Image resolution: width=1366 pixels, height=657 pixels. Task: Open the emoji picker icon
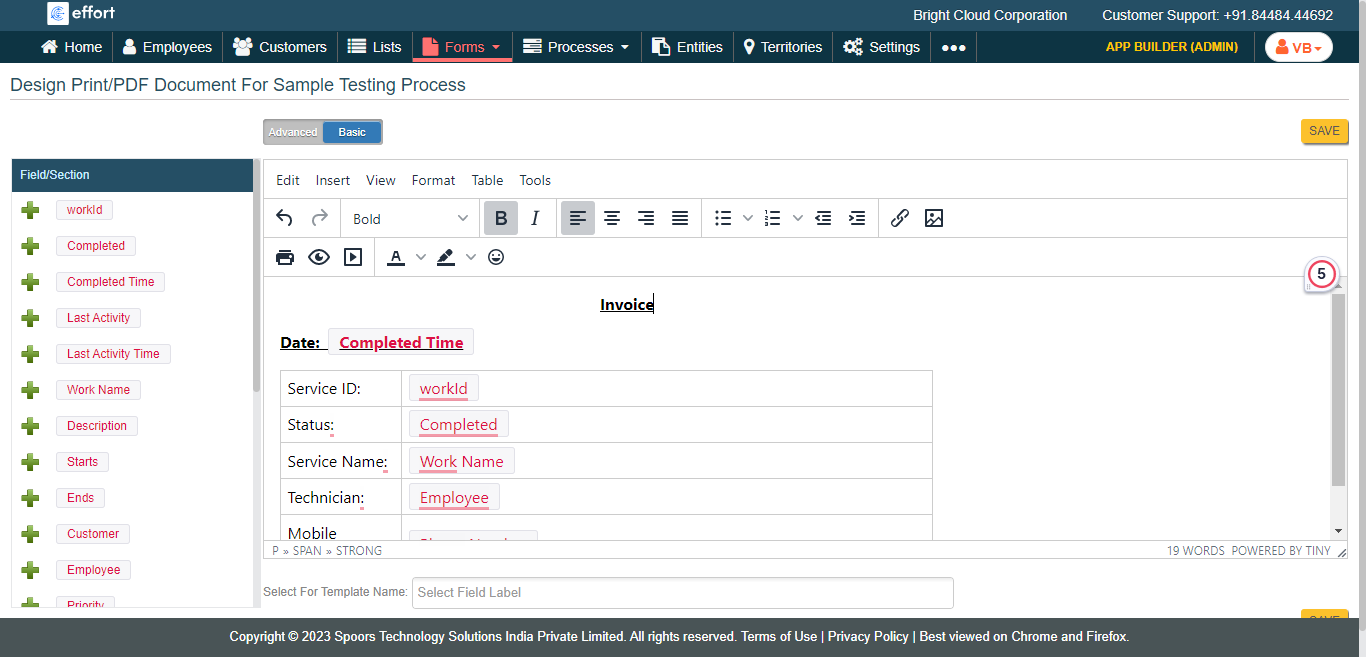pos(496,257)
